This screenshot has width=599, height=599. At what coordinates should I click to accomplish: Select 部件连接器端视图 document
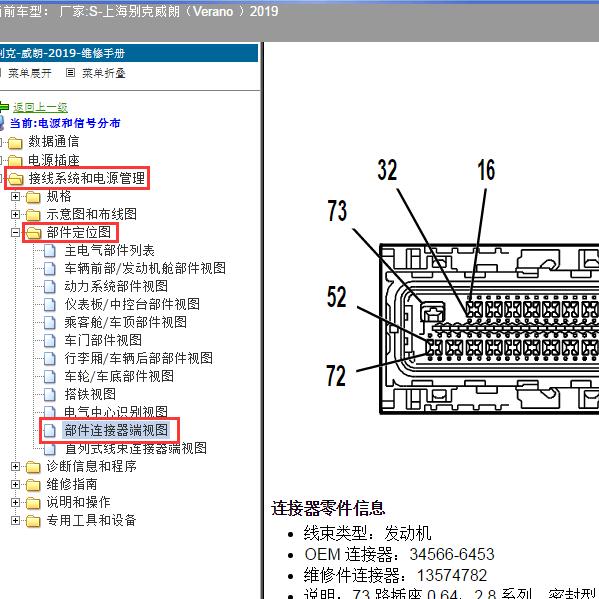coord(116,430)
